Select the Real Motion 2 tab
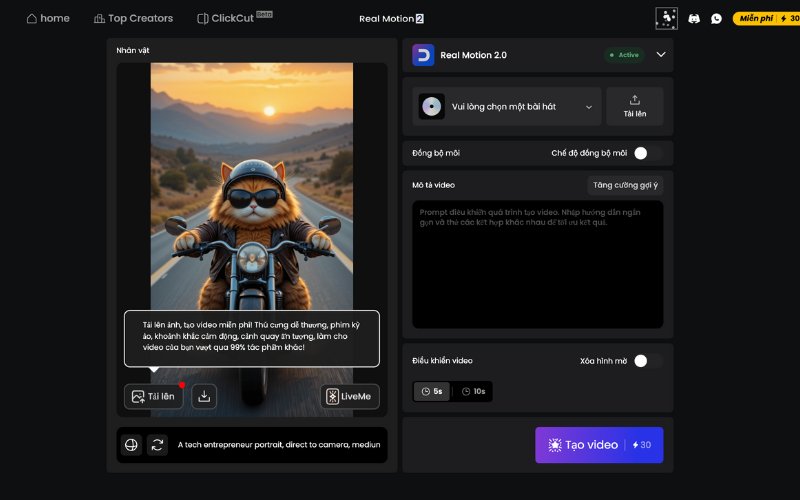This screenshot has height=500, width=800. (391, 19)
